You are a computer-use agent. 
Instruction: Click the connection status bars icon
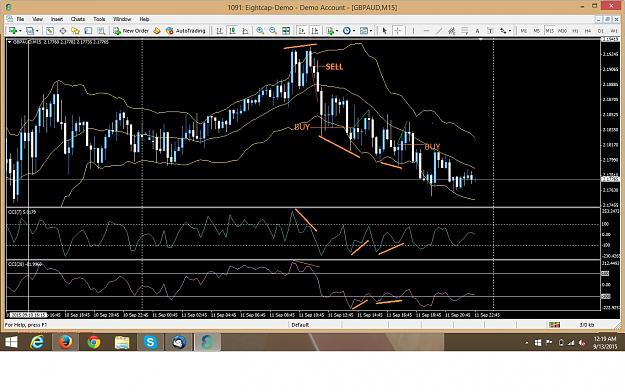tap(554, 325)
